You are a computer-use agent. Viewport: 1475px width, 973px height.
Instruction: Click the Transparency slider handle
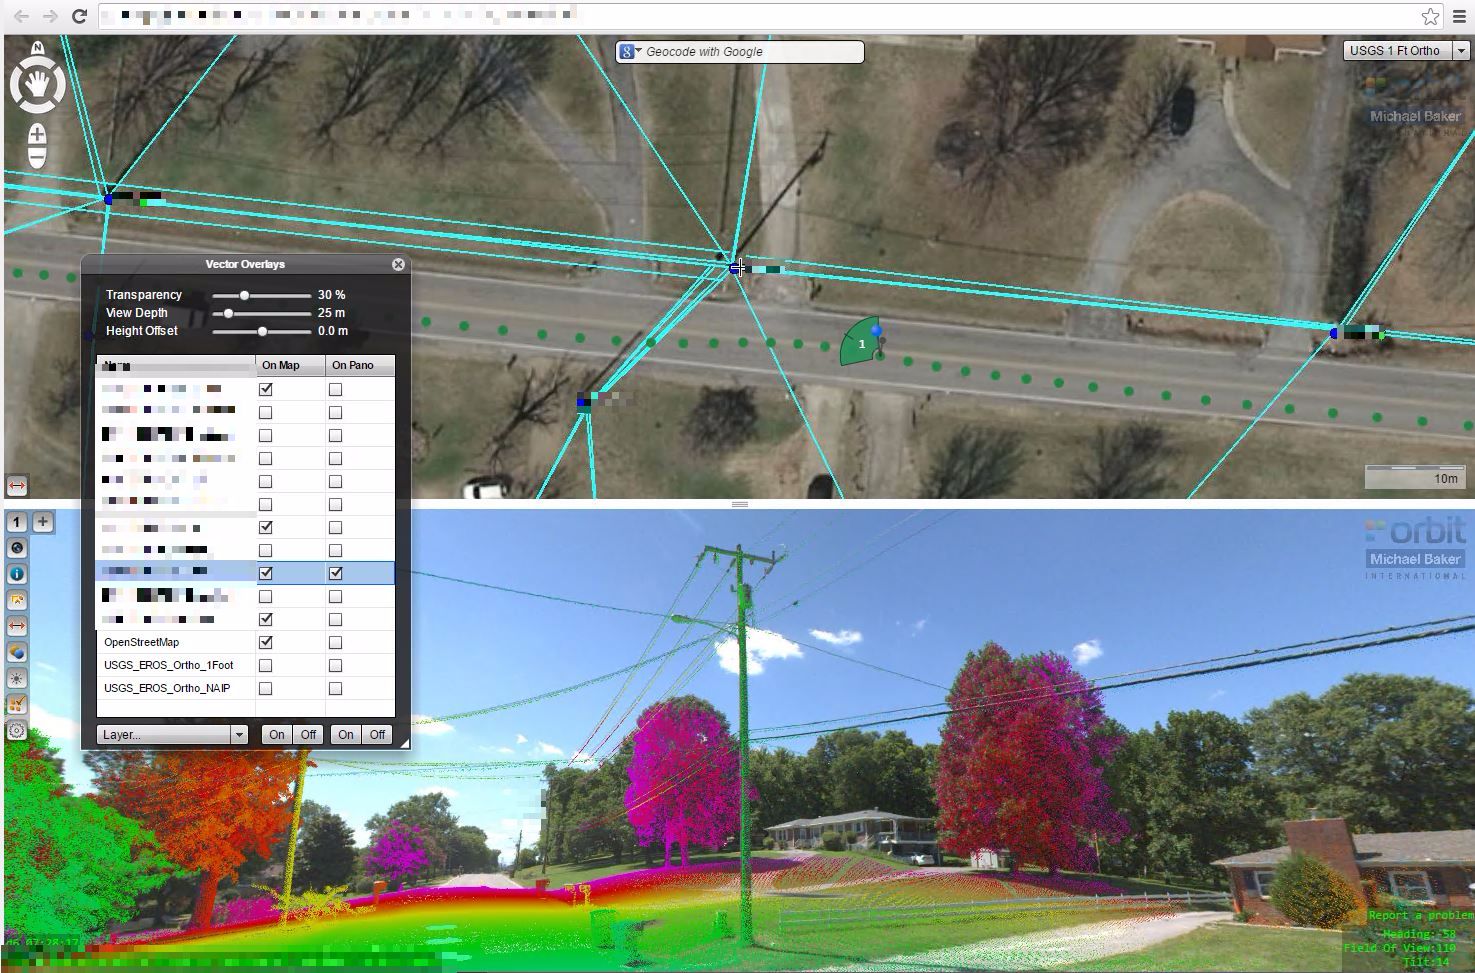point(244,296)
